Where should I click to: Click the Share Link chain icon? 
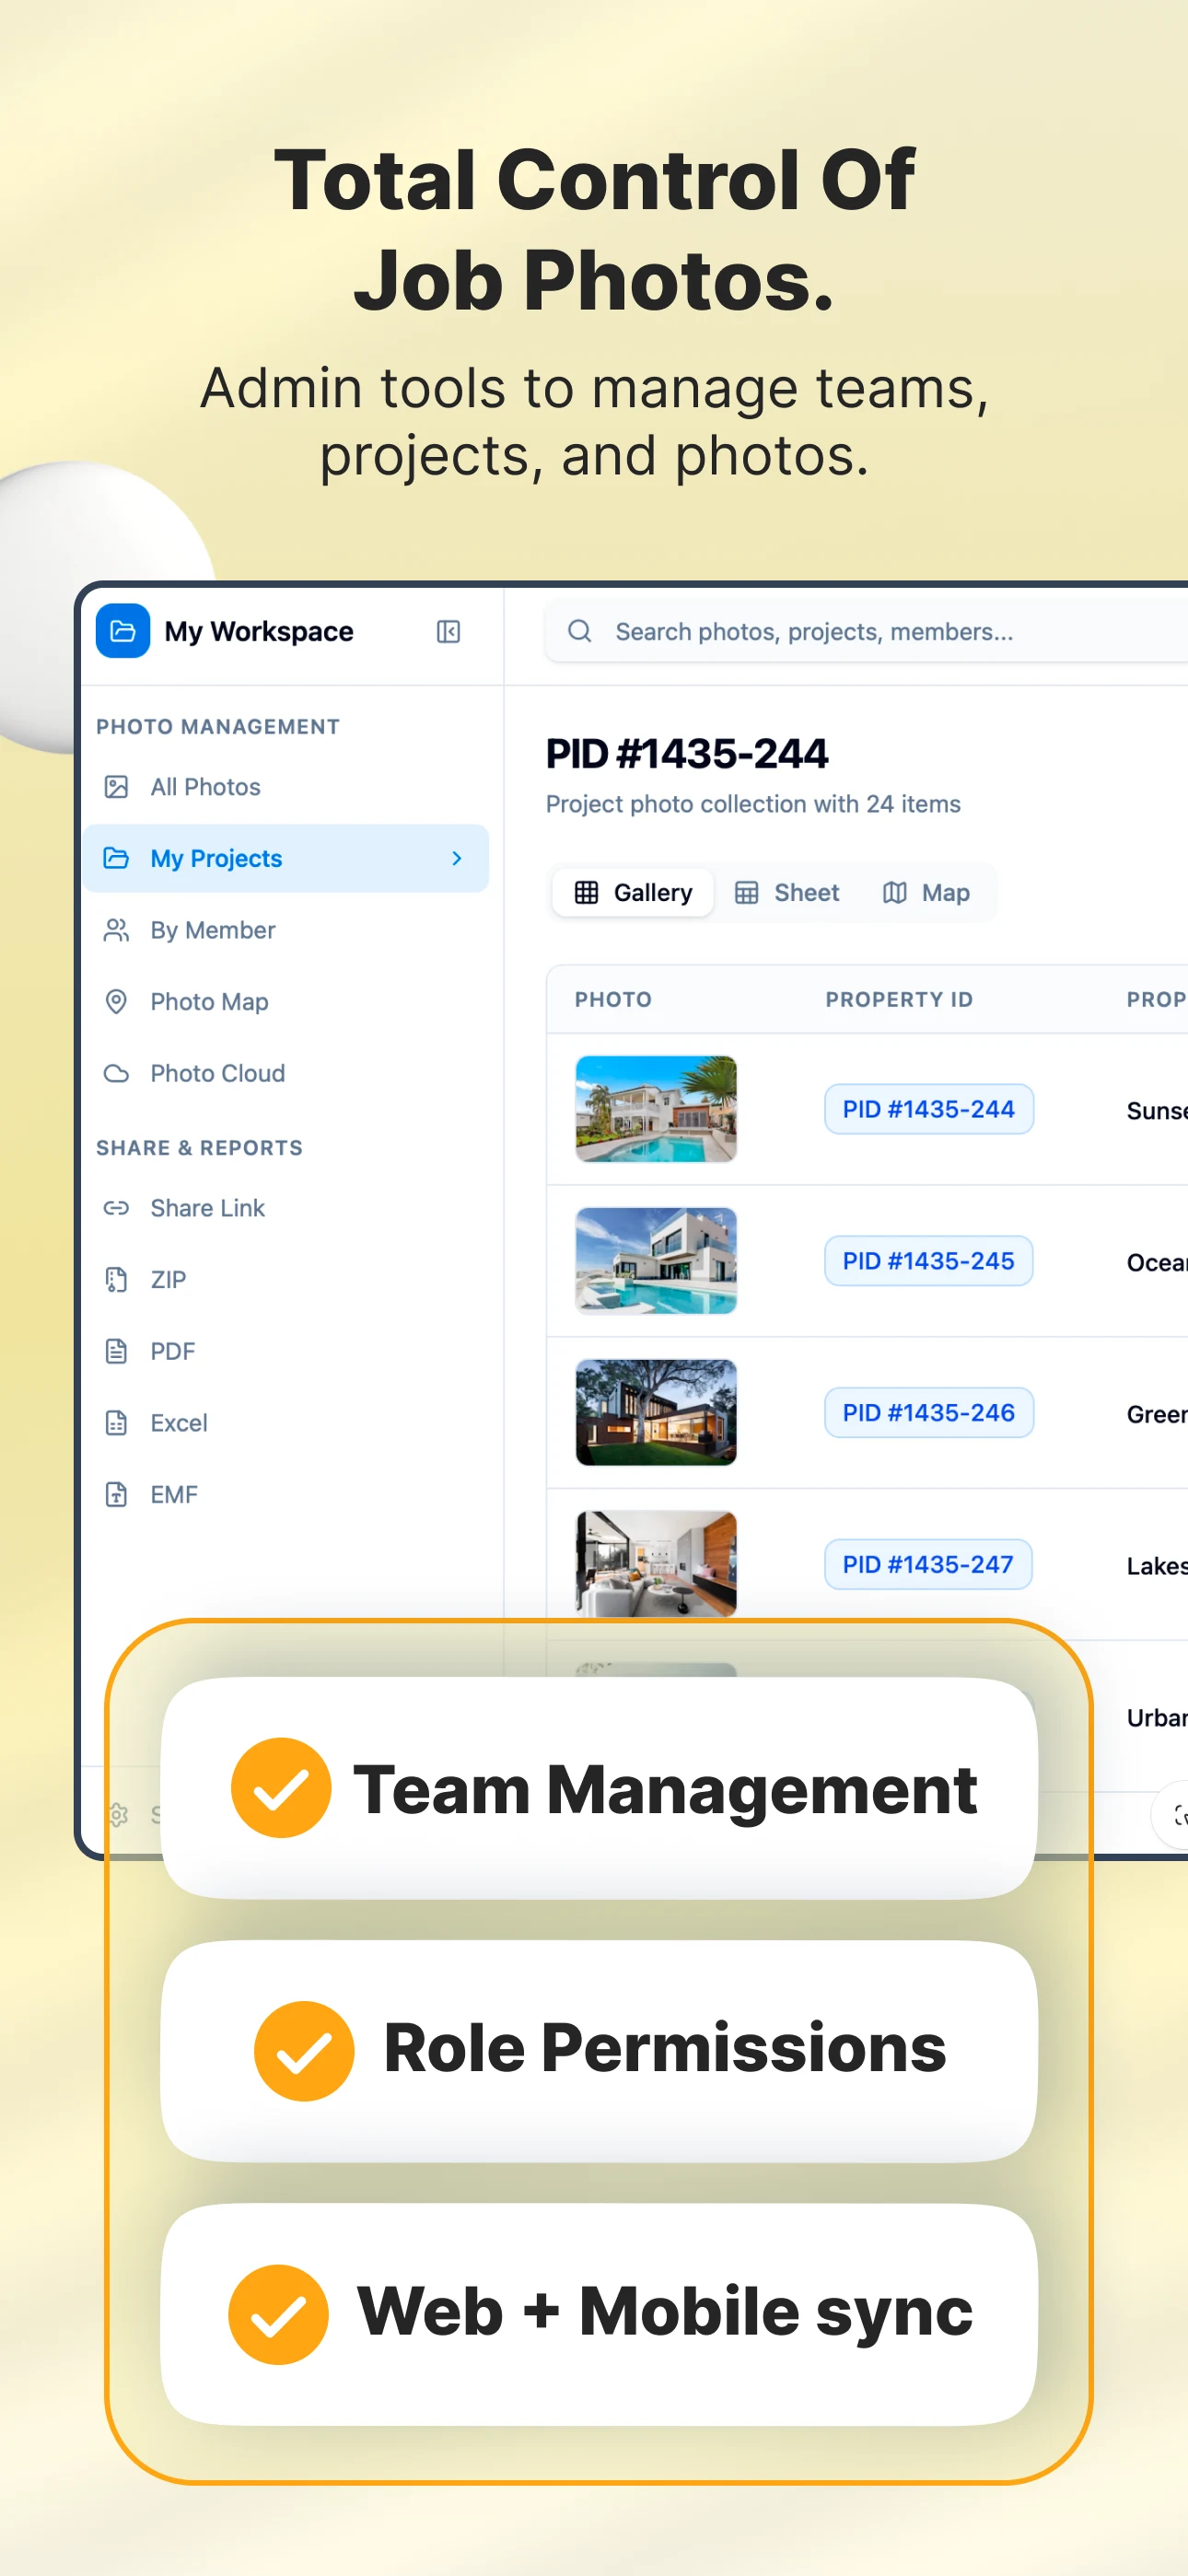pyautogui.click(x=117, y=1208)
